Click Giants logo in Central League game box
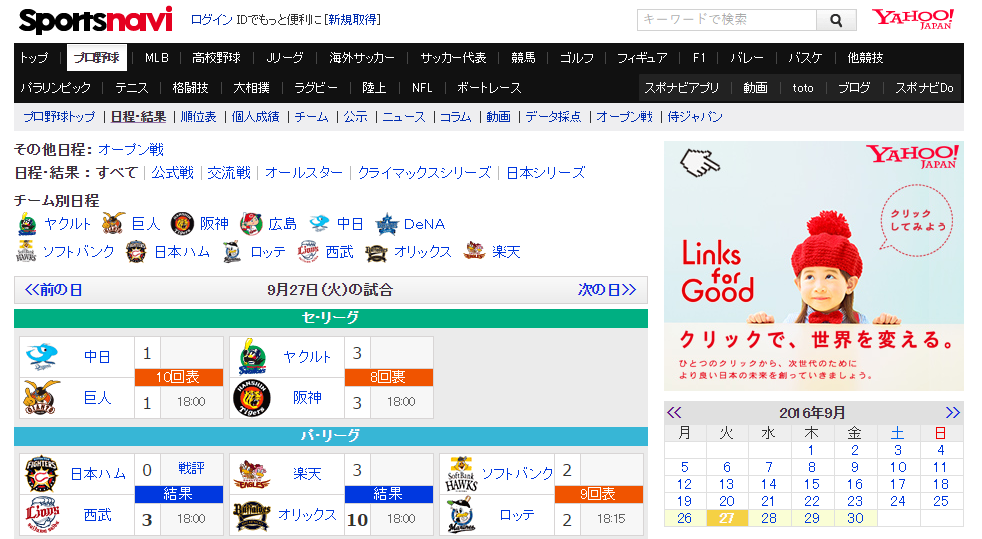 click(x=41, y=398)
